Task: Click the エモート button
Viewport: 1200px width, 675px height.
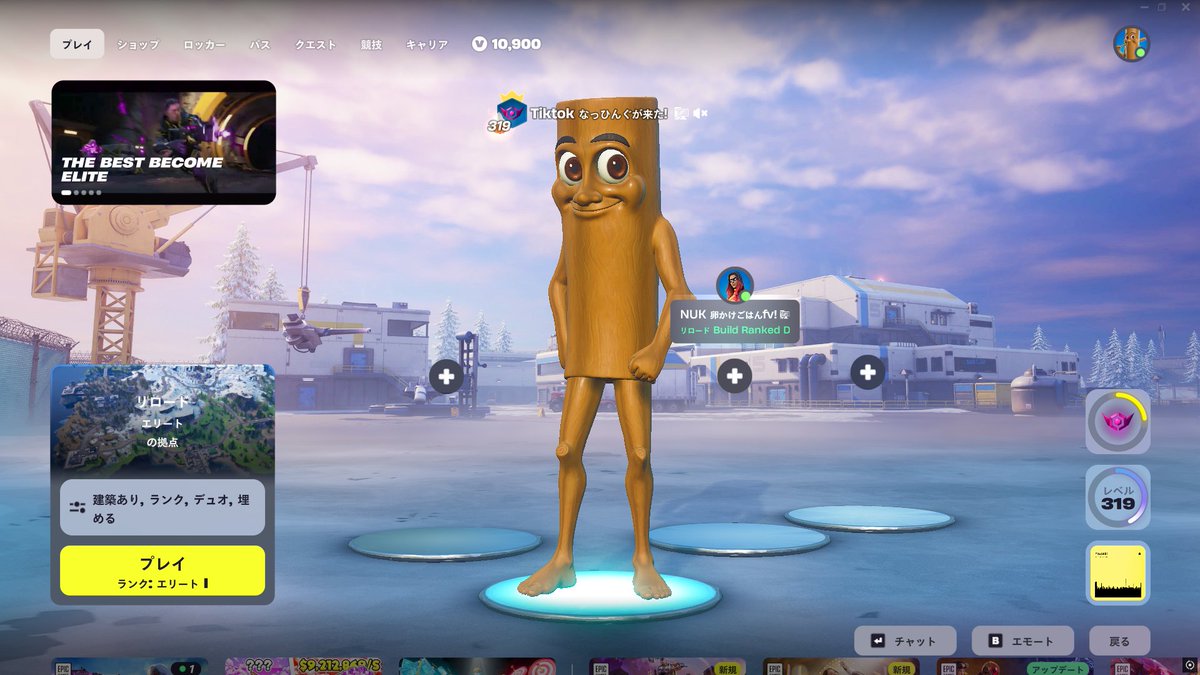Action: click(1022, 641)
